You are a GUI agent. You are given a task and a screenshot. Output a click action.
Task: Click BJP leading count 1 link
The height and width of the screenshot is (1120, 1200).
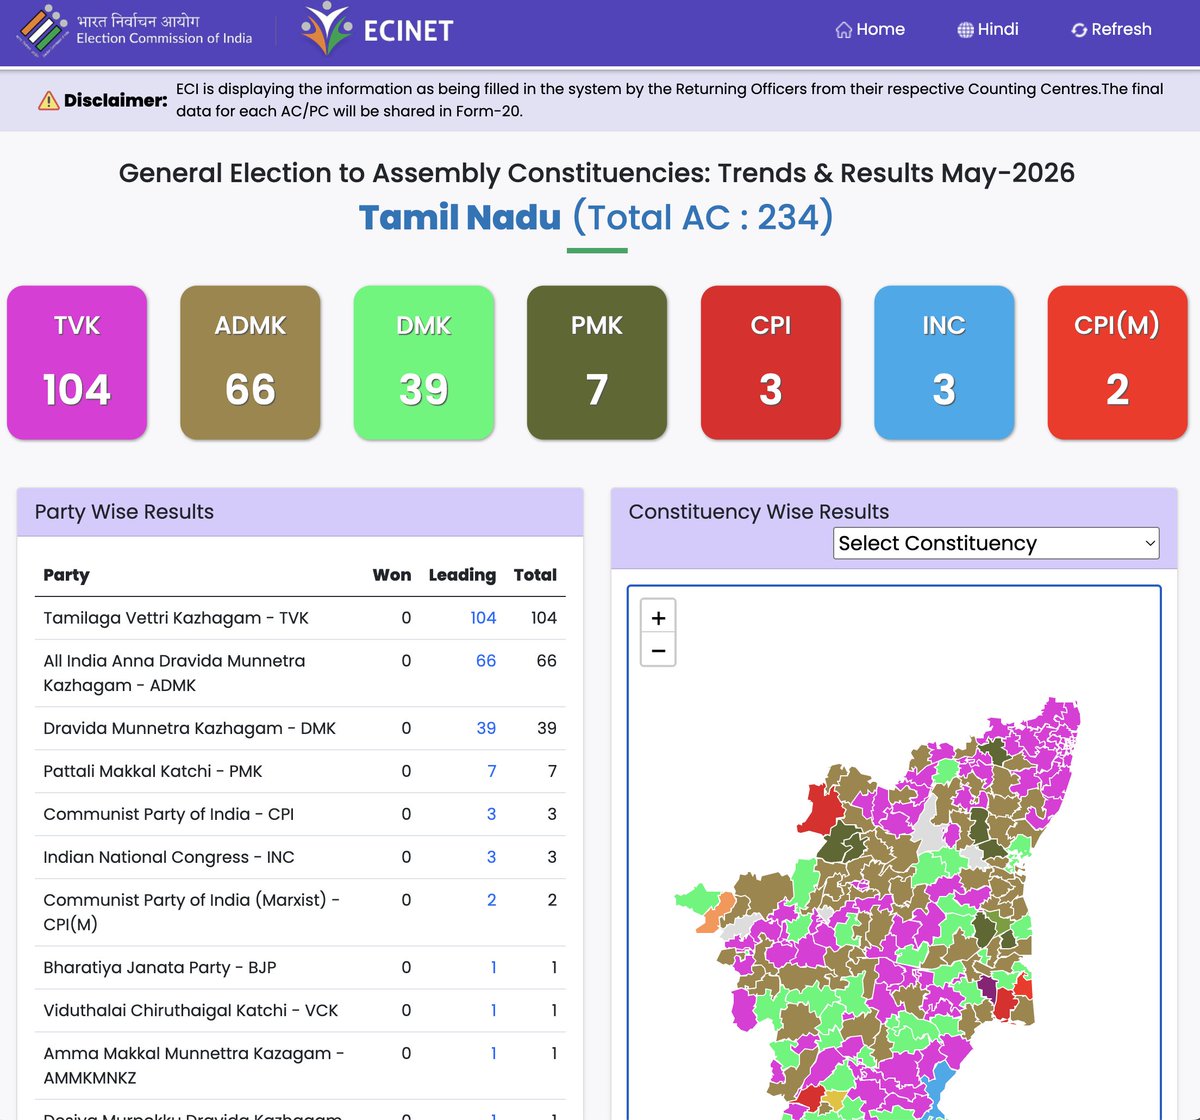pos(494,967)
